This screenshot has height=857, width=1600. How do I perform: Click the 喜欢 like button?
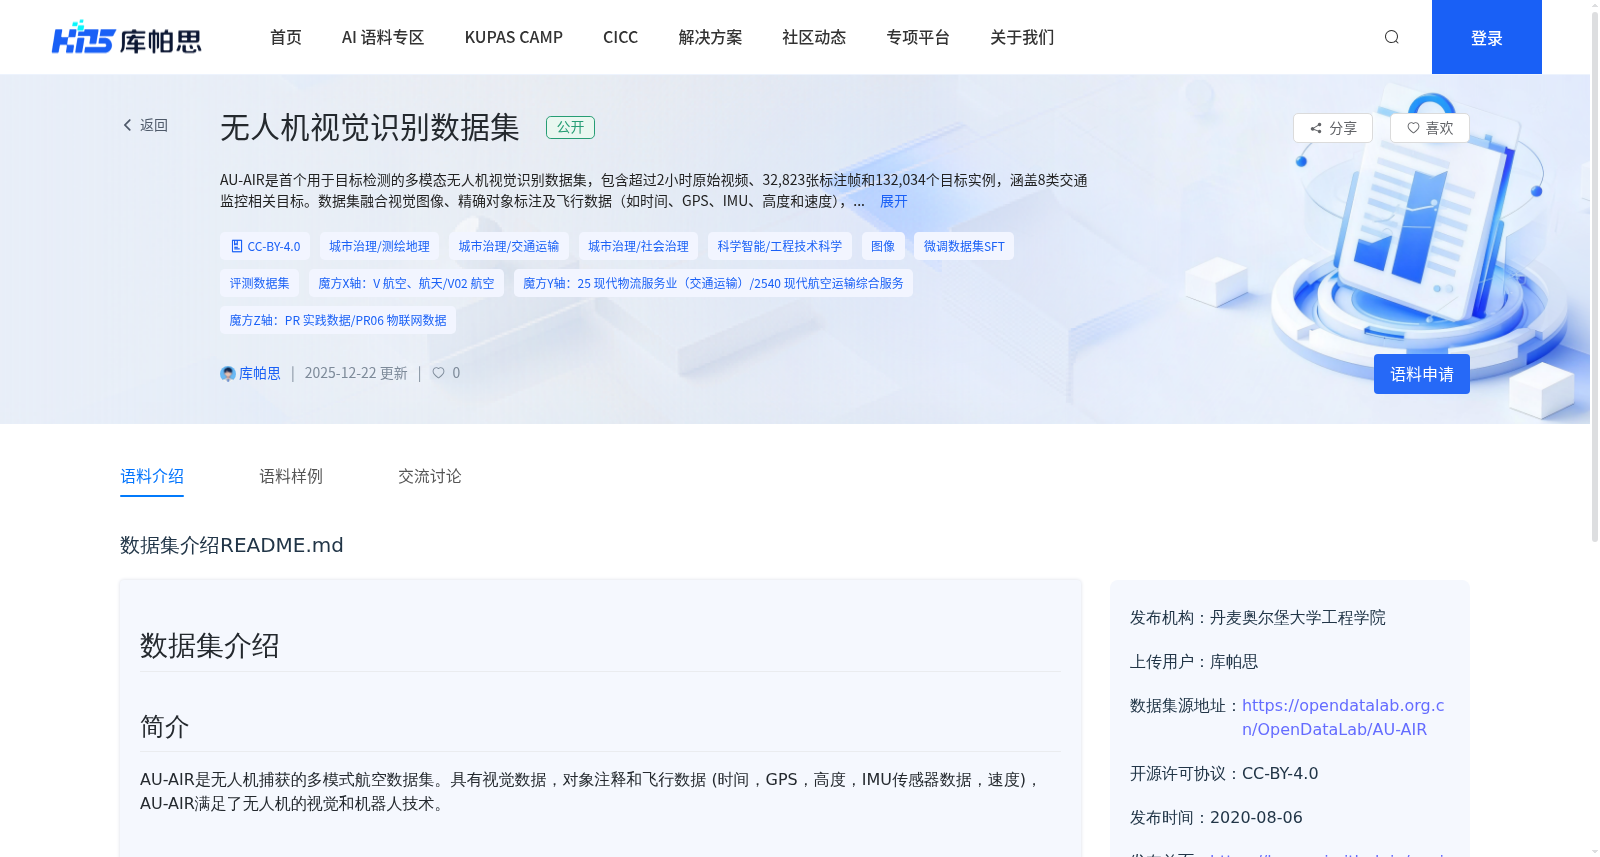(1430, 128)
